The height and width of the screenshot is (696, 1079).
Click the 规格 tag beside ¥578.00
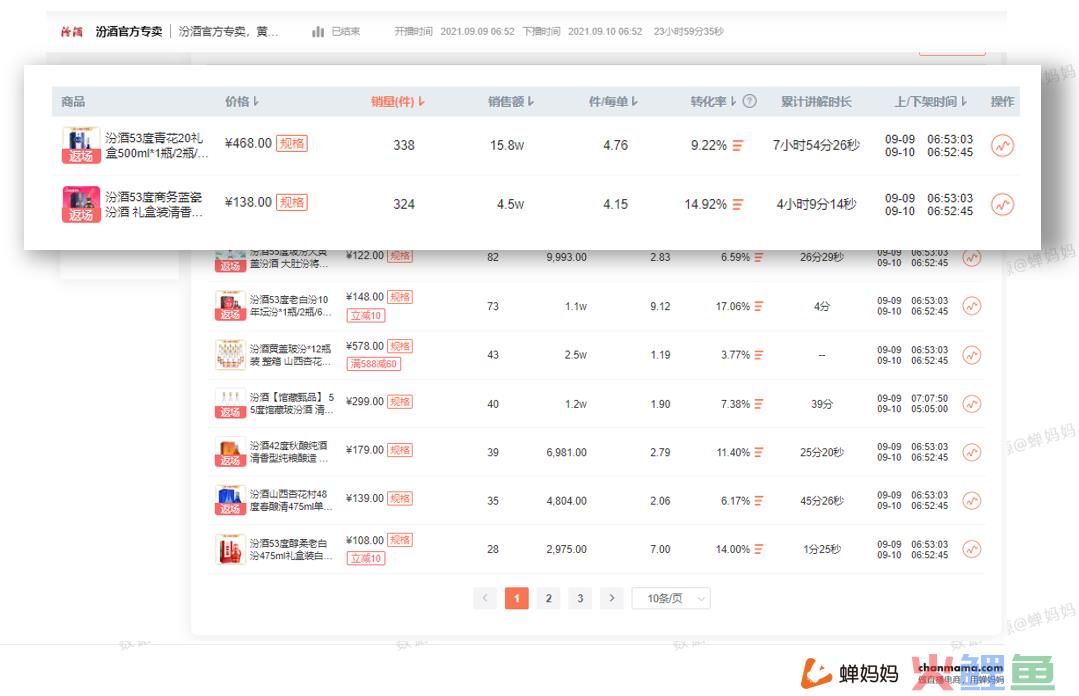[x=400, y=346]
